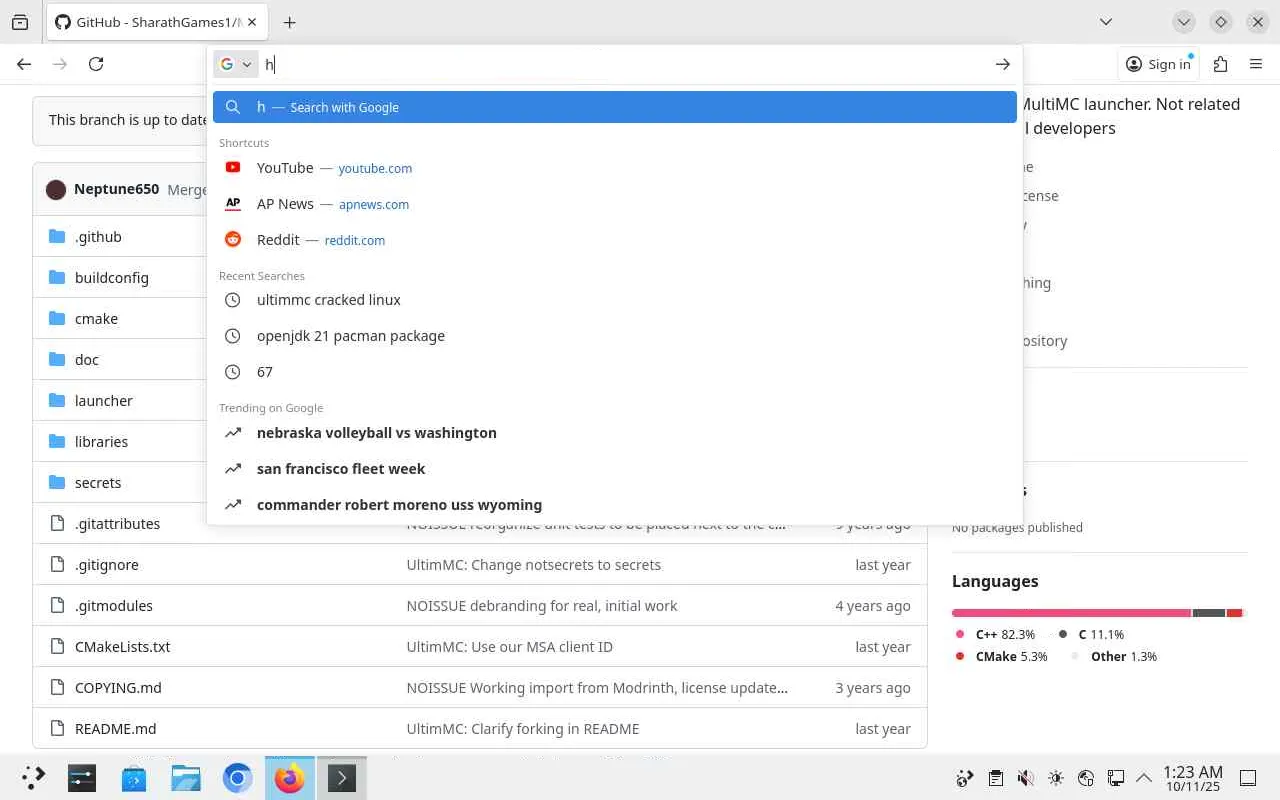Image resolution: width=1280 pixels, height=800 pixels.
Task: Open the Konsole terminal from taskbar
Action: 341,778
